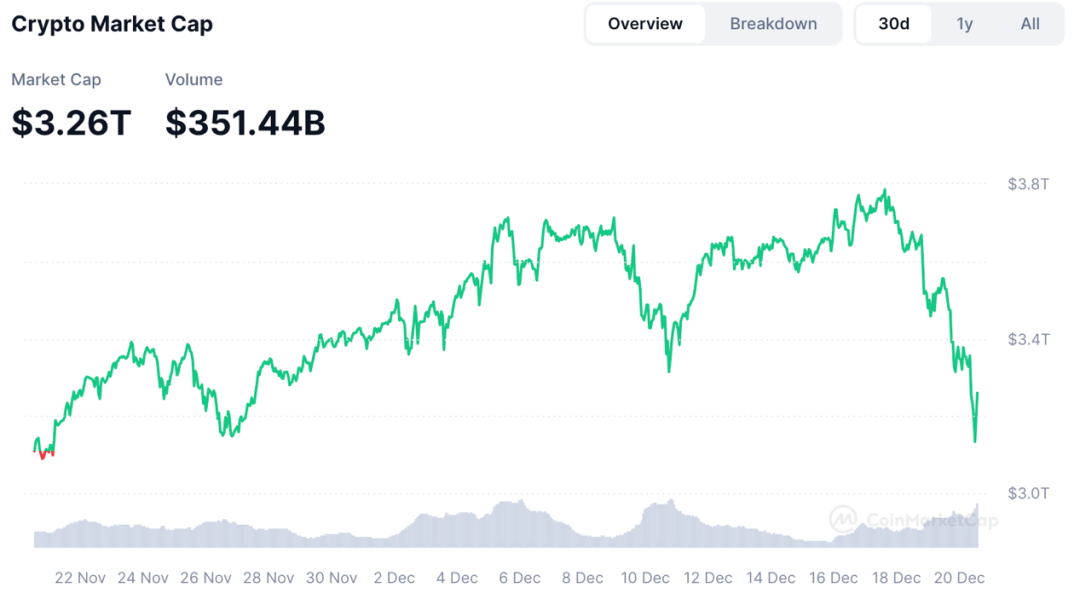
Task: Click the $3.26T market cap value
Action: pyautogui.click(x=71, y=123)
